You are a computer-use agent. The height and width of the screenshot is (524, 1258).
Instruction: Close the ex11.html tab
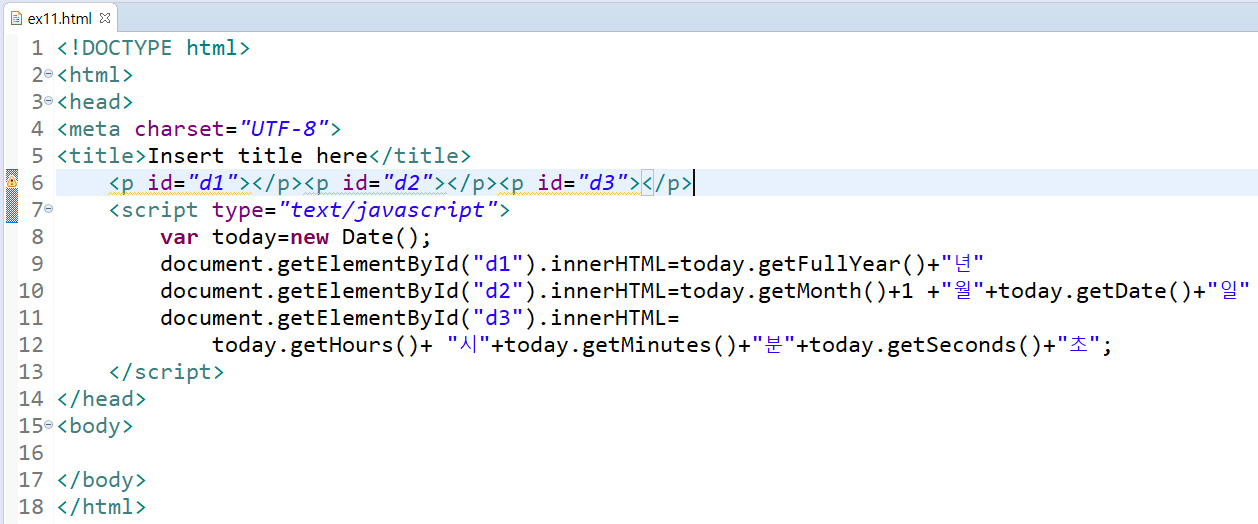(x=105, y=18)
